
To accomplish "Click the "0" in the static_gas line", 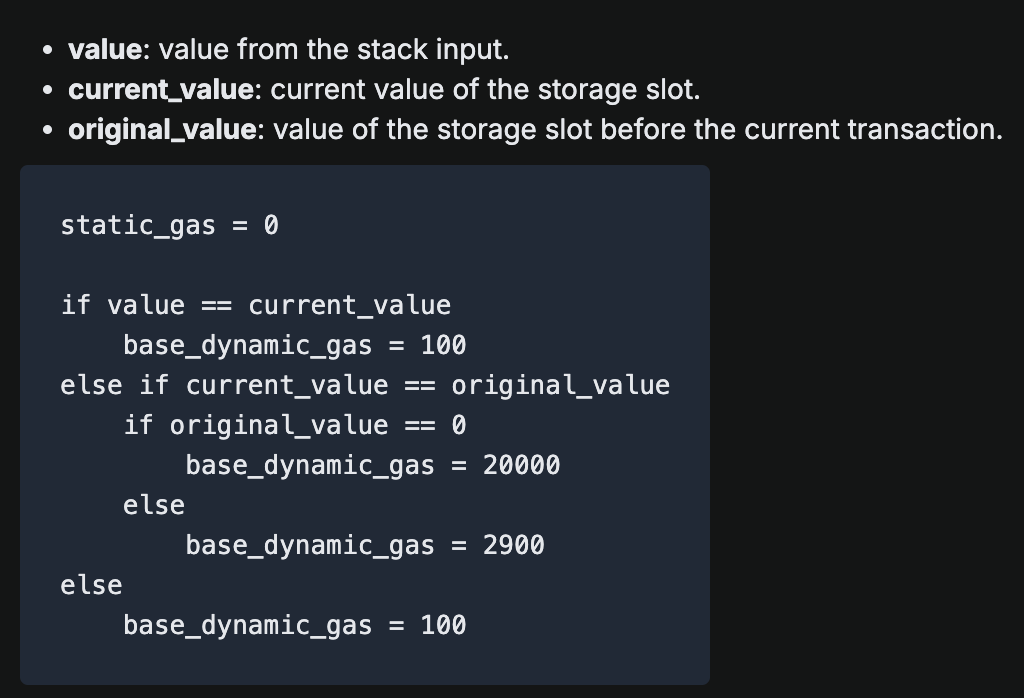I will [271, 225].
